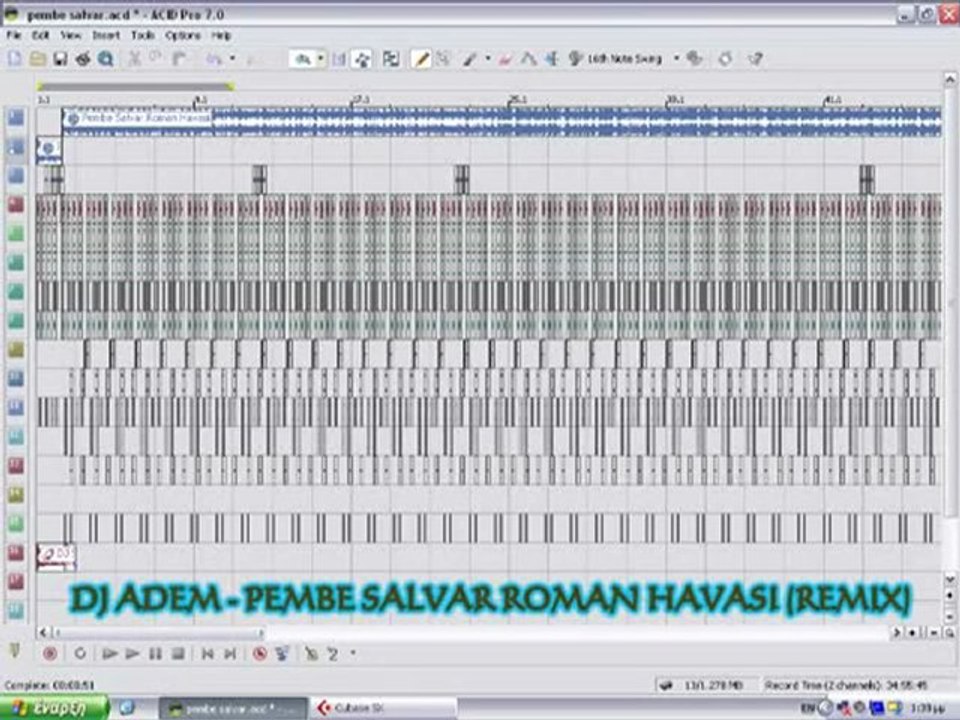The width and height of the screenshot is (960, 720).
Task: Click the Pembe Salvar Roman Havasi audio event
Action: [501, 121]
